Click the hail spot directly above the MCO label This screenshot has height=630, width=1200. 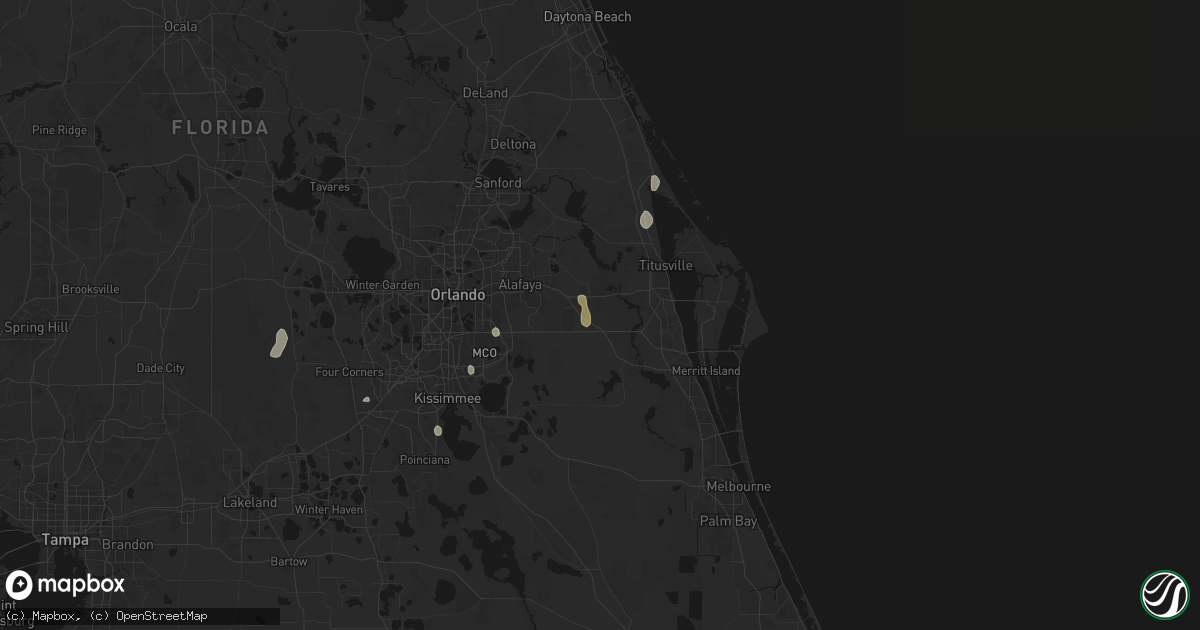tap(495, 332)
